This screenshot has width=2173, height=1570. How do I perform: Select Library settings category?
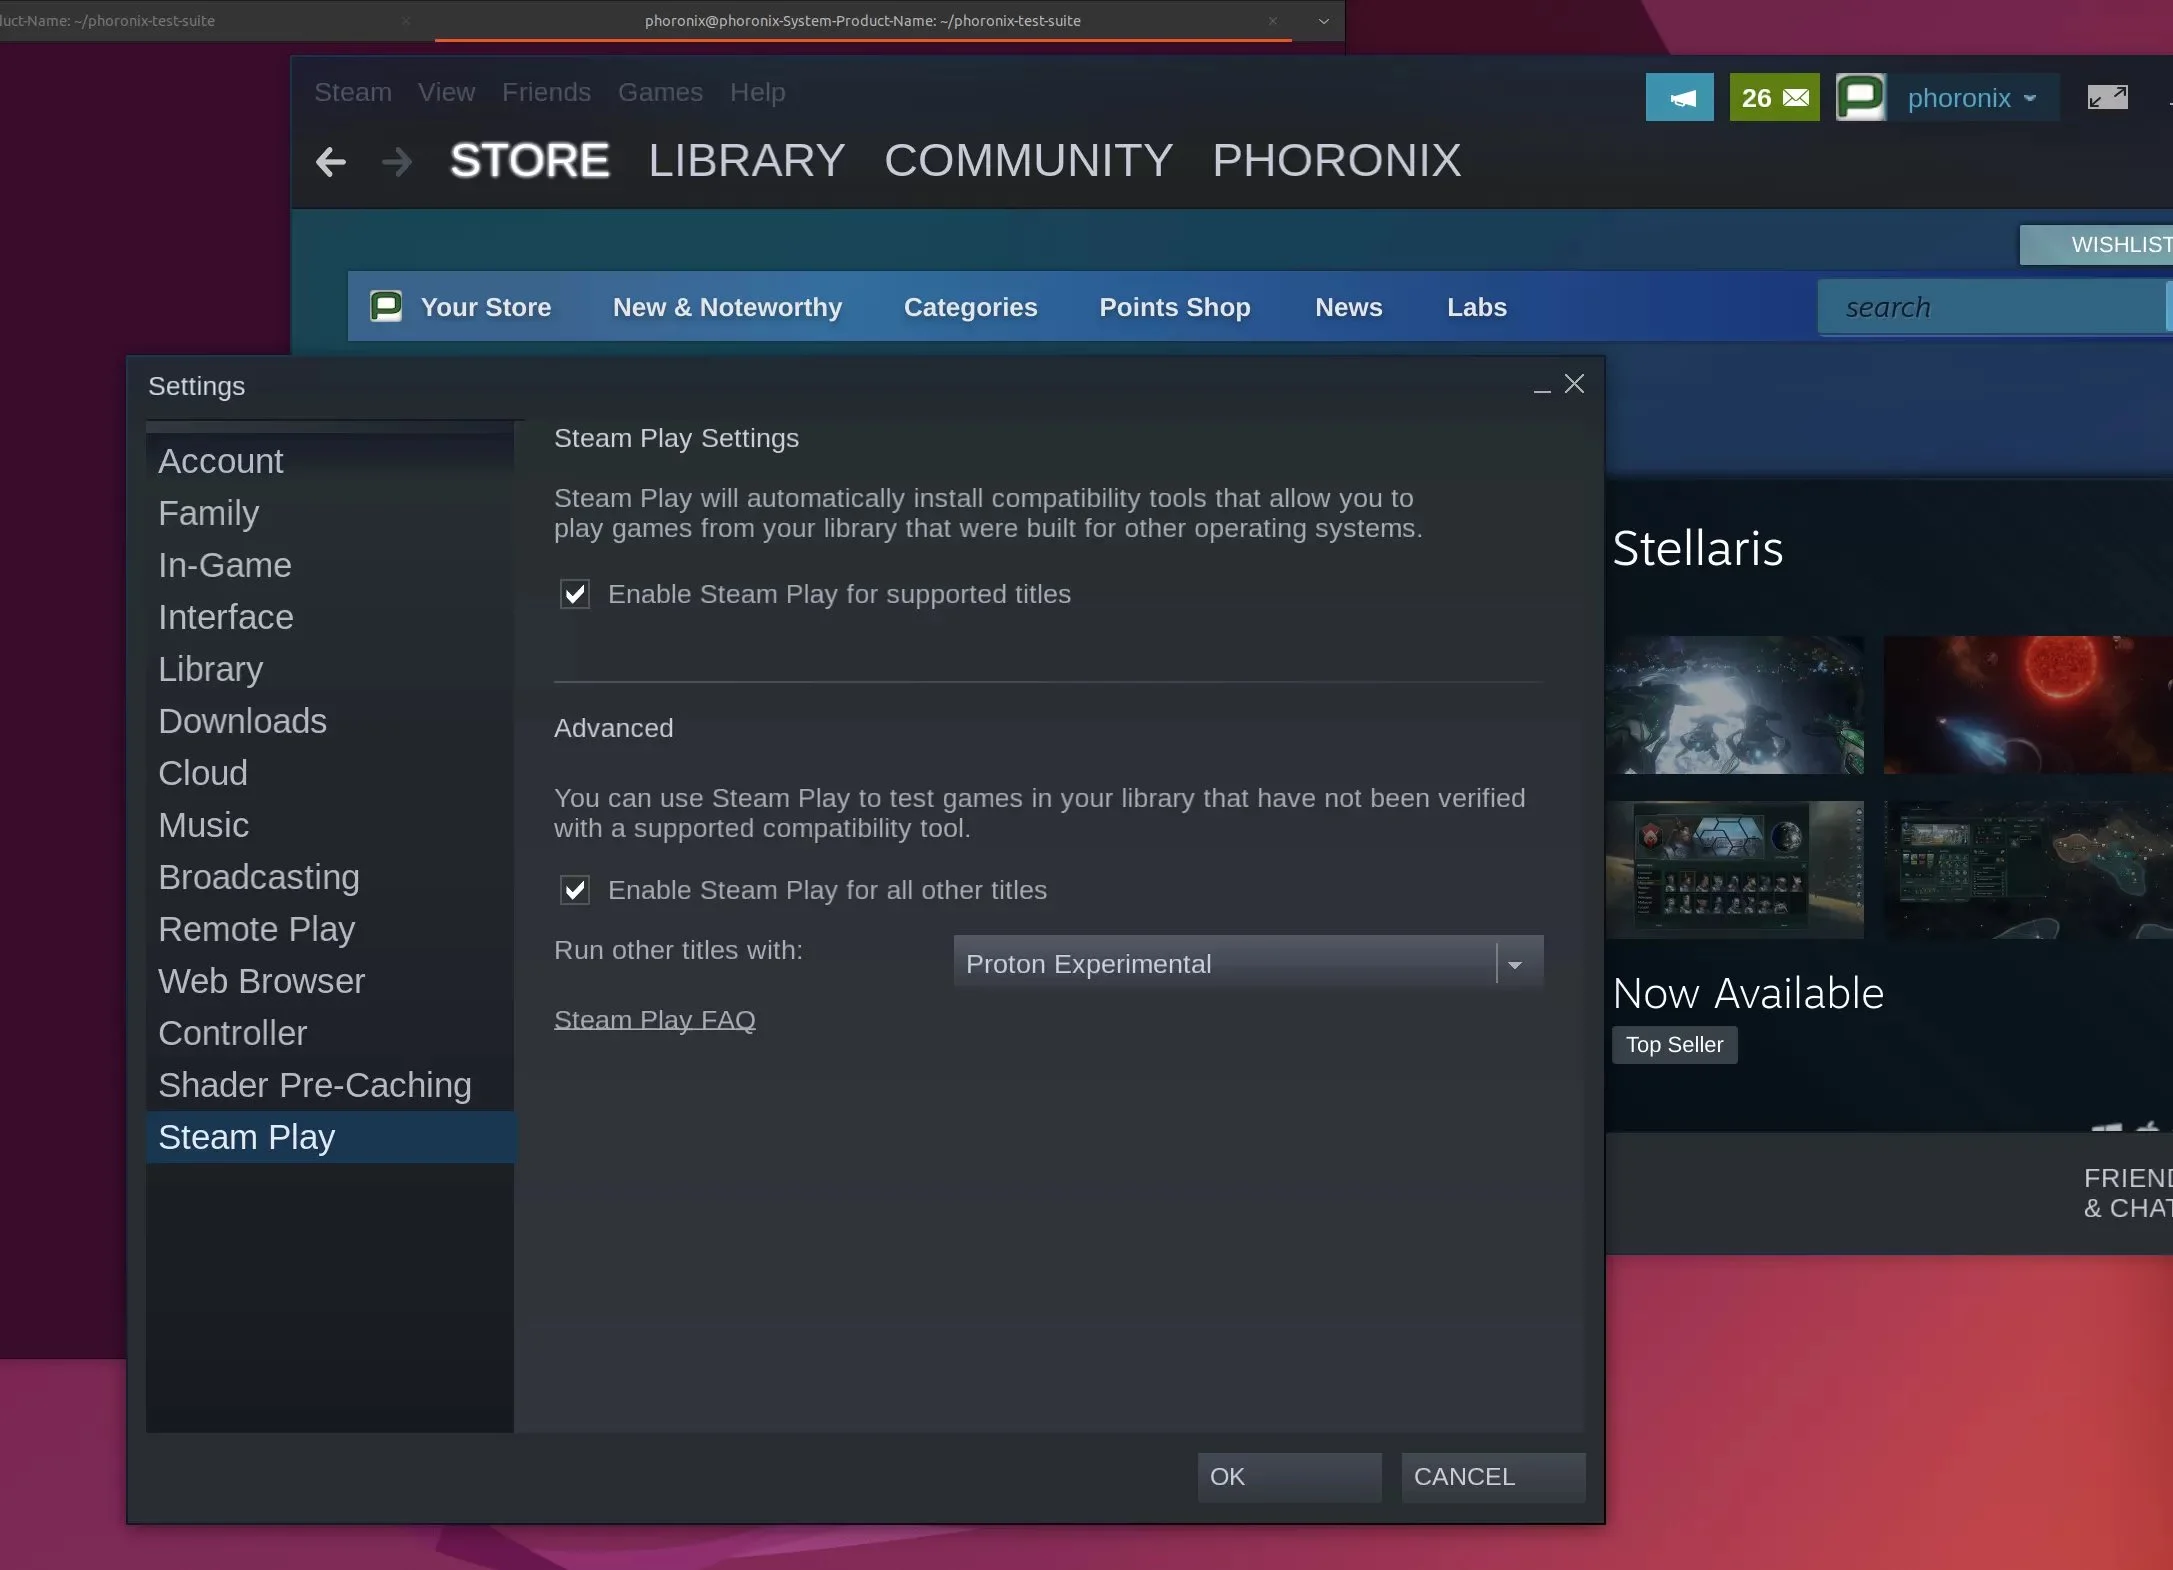coord(330,669)
